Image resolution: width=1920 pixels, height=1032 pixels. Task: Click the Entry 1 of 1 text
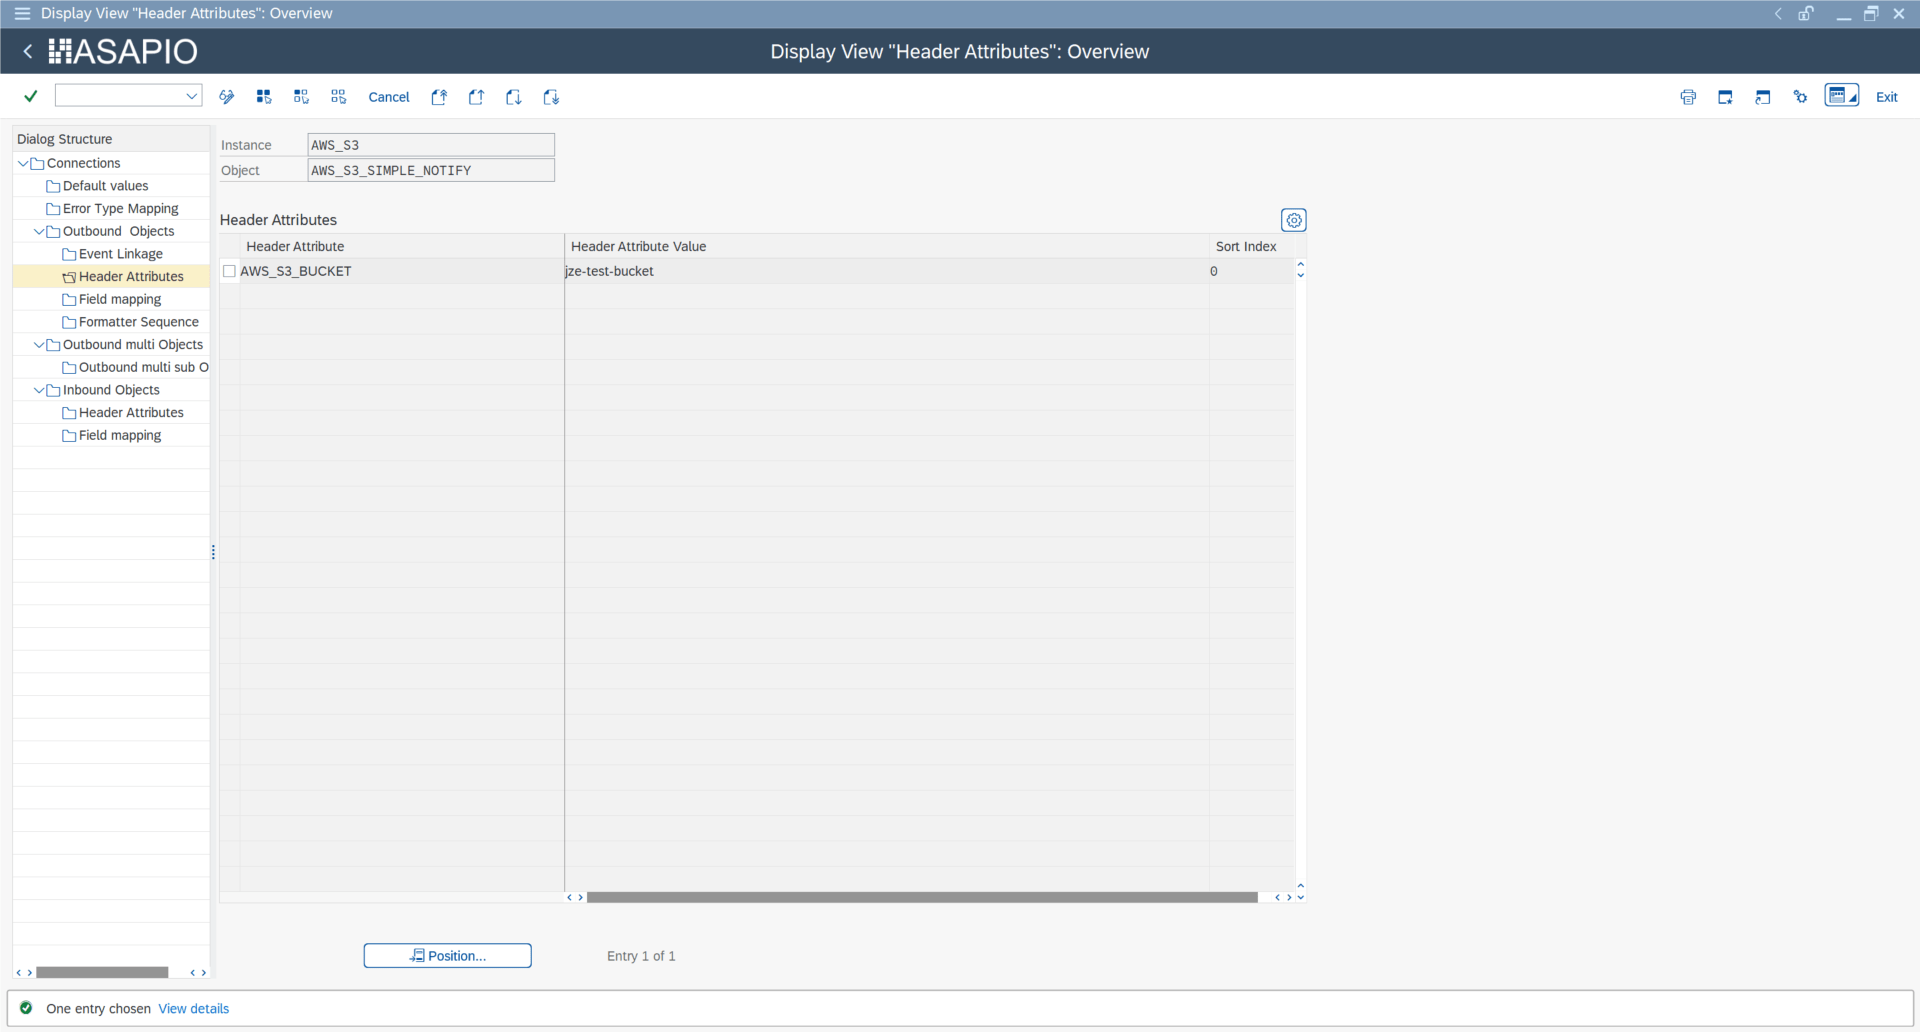[x=641, y=956]
